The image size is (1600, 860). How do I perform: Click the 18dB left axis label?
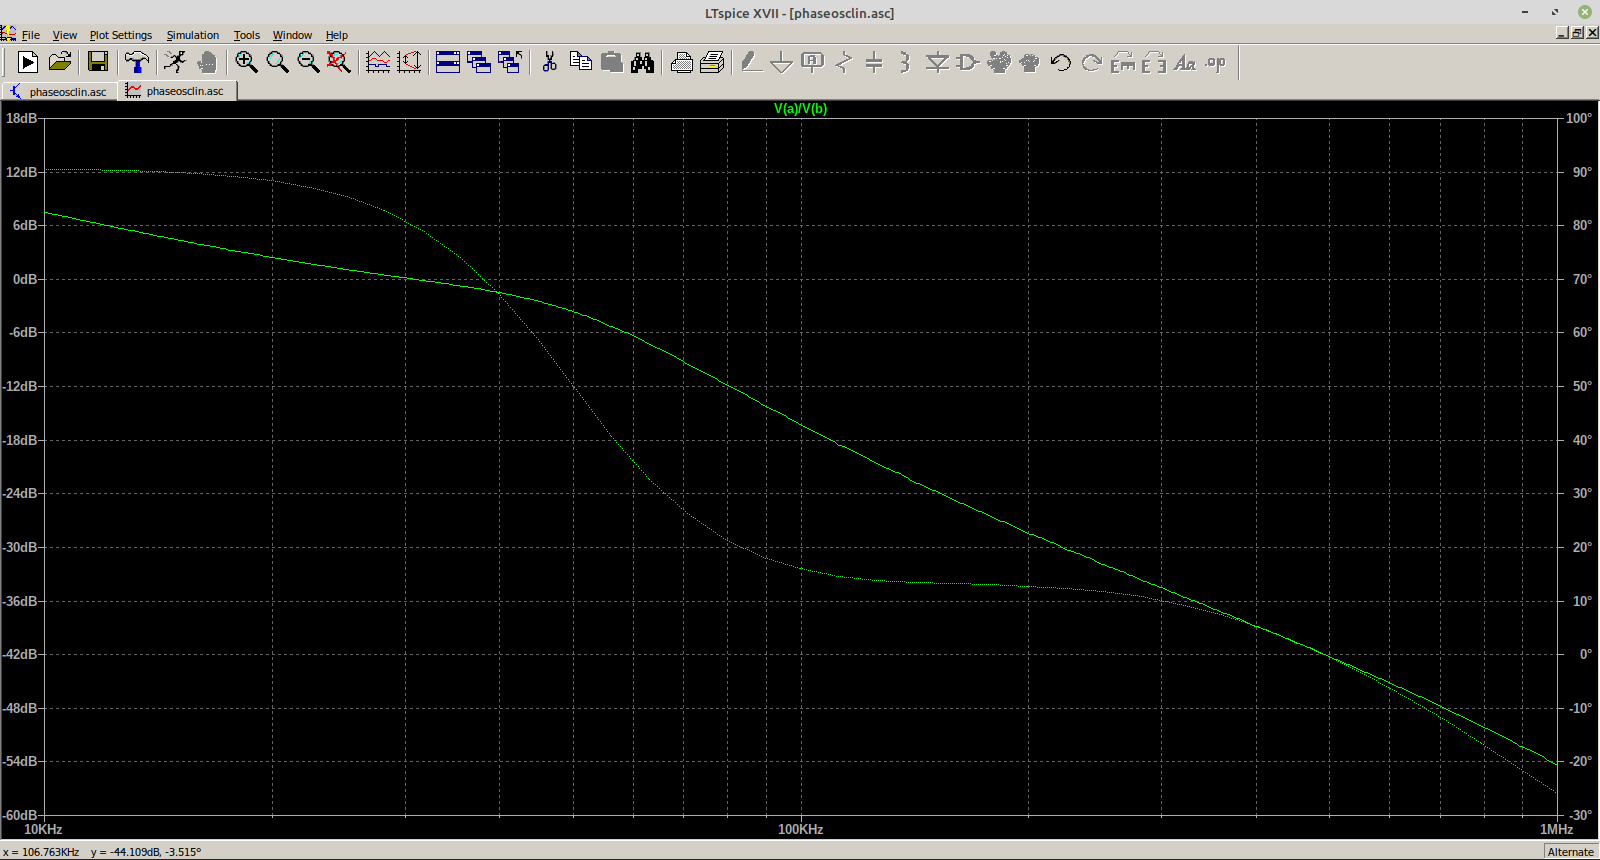[x=22, y=118]
